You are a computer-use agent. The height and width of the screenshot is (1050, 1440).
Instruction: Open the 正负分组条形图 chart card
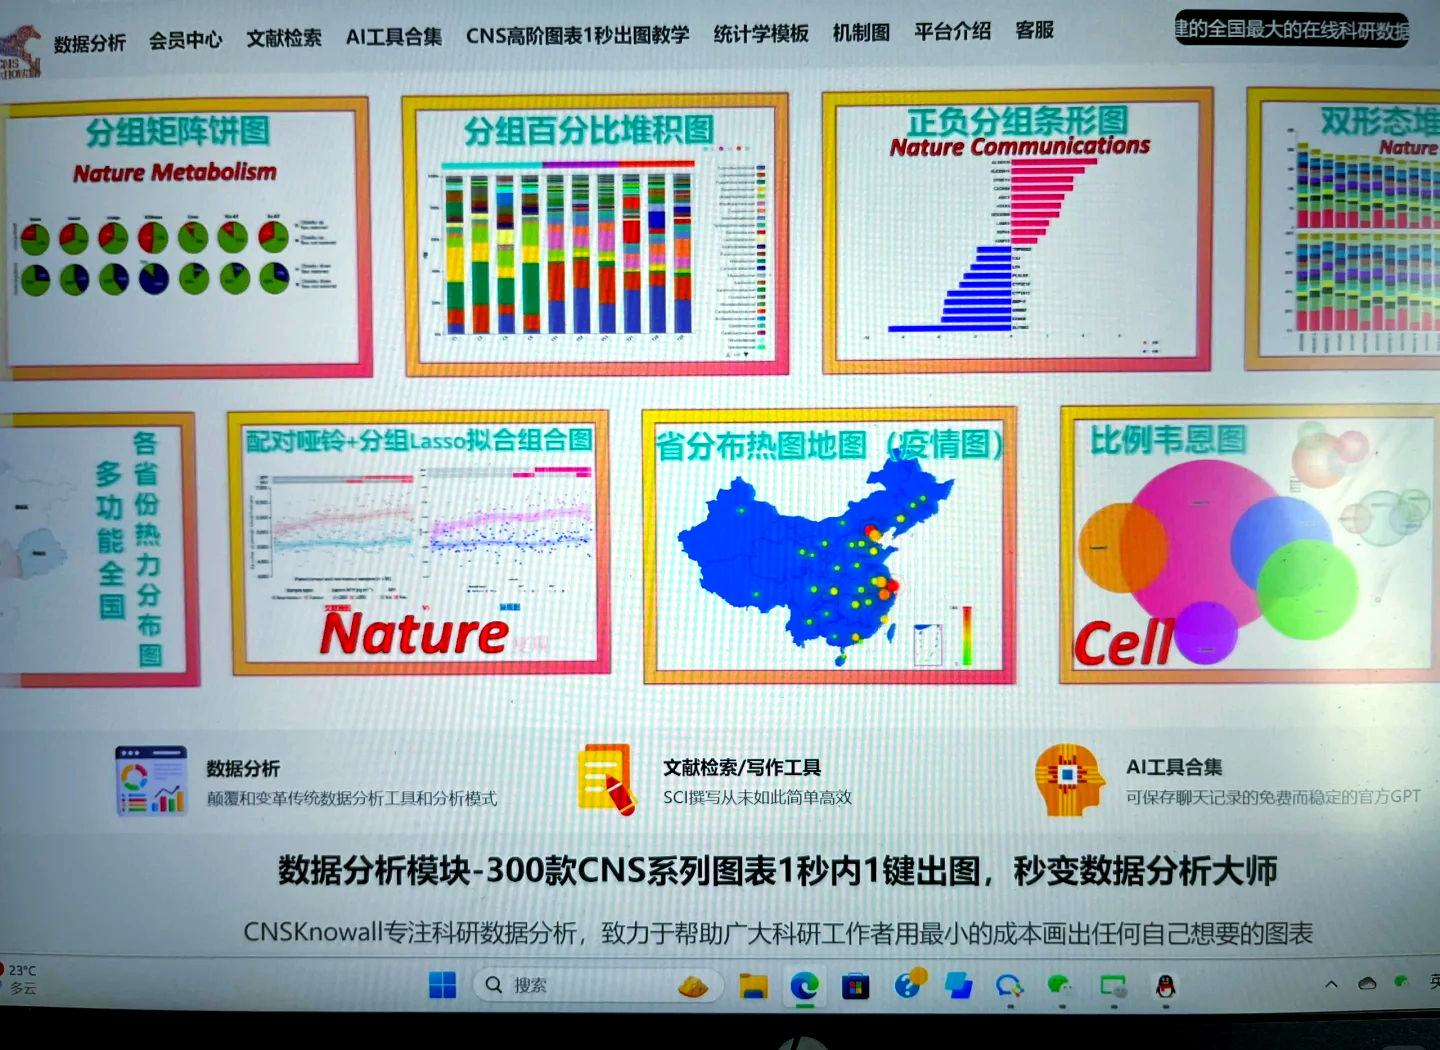[1017, 231]
